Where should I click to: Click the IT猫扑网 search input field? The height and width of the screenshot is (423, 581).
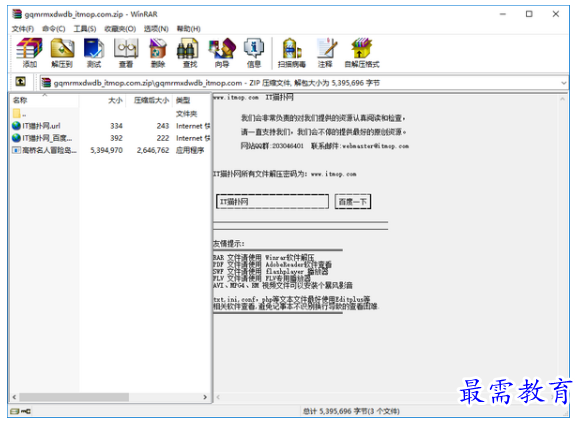[272, 201]
